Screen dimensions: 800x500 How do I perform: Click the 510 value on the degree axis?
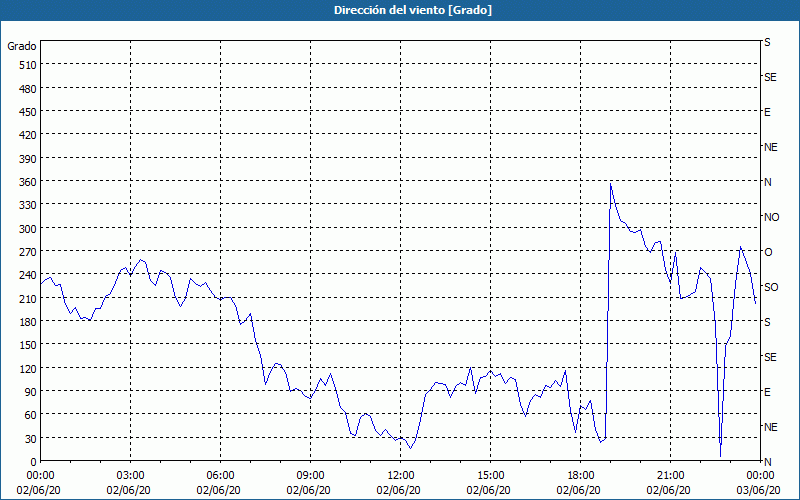(28, 65)
